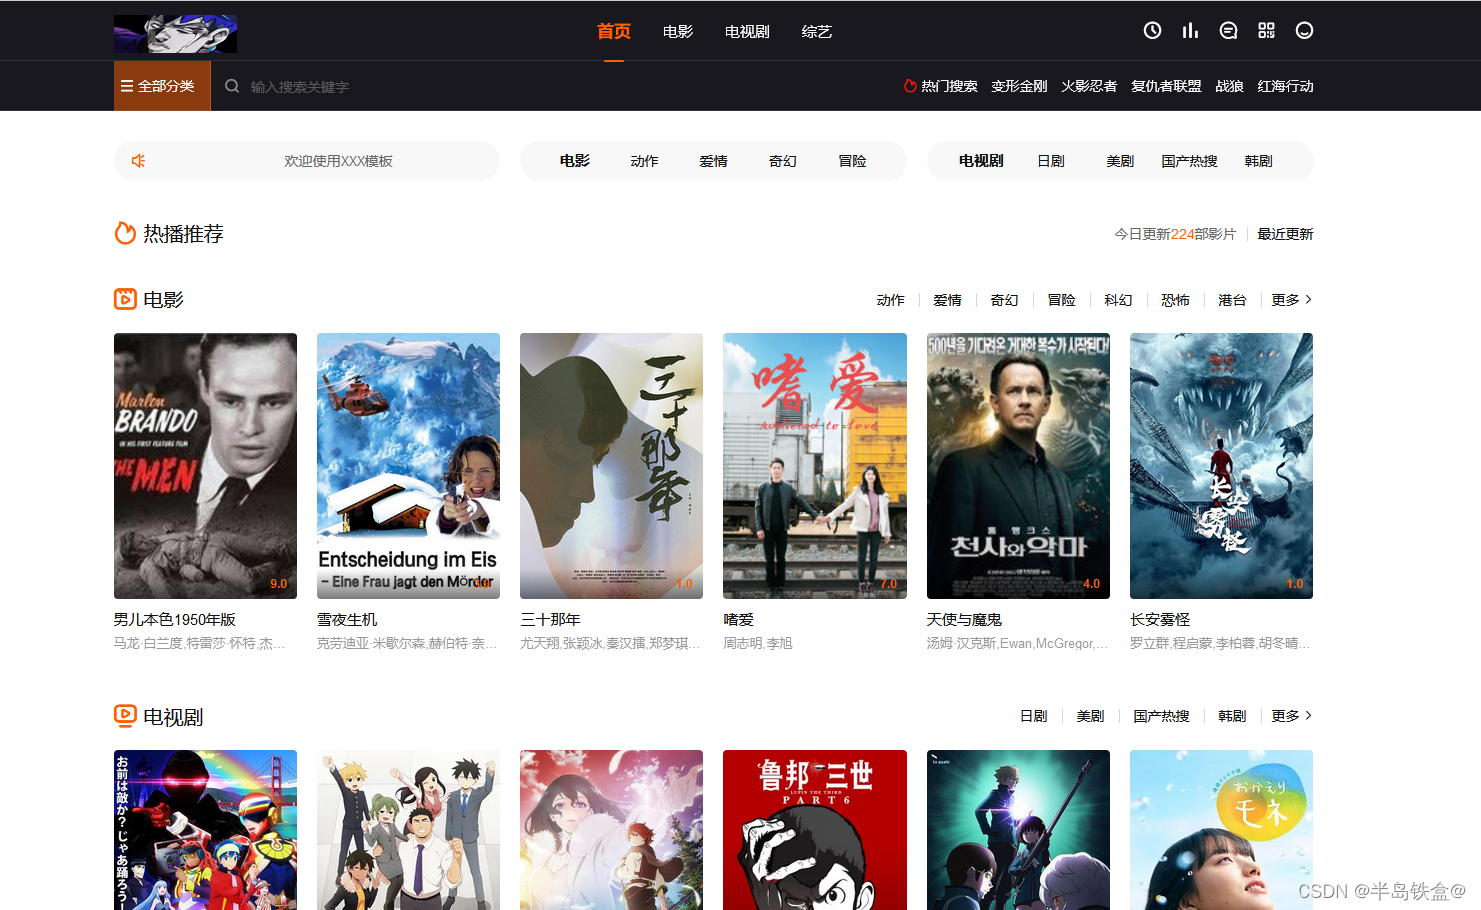
Task: Open the 长安雾怪 movie poster
Action: (x=1221, y=466)
